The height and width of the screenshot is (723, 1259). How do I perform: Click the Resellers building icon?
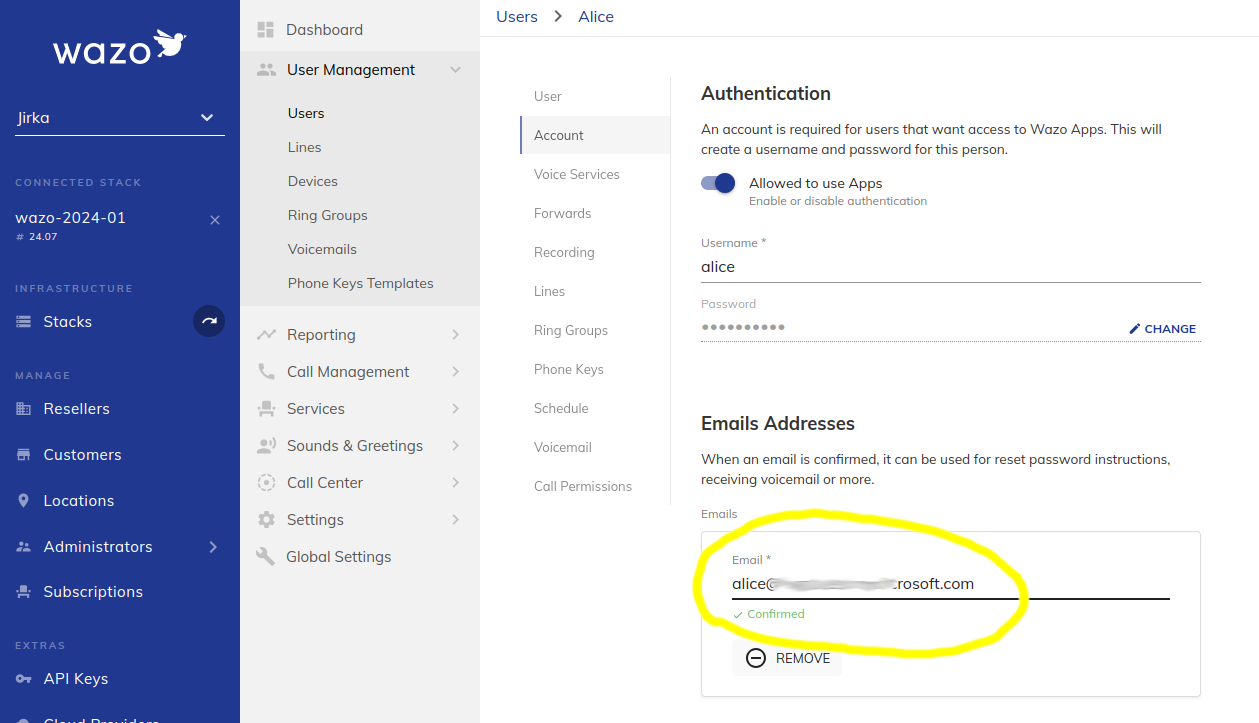(x=24, y=409)
